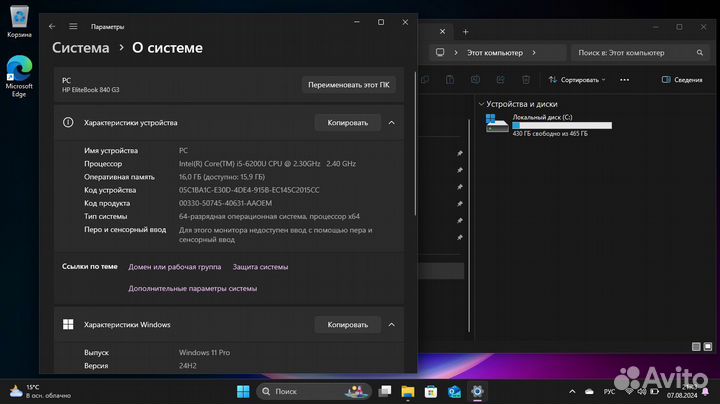Click the Explorer paste toolbar icon

(450, 80)
